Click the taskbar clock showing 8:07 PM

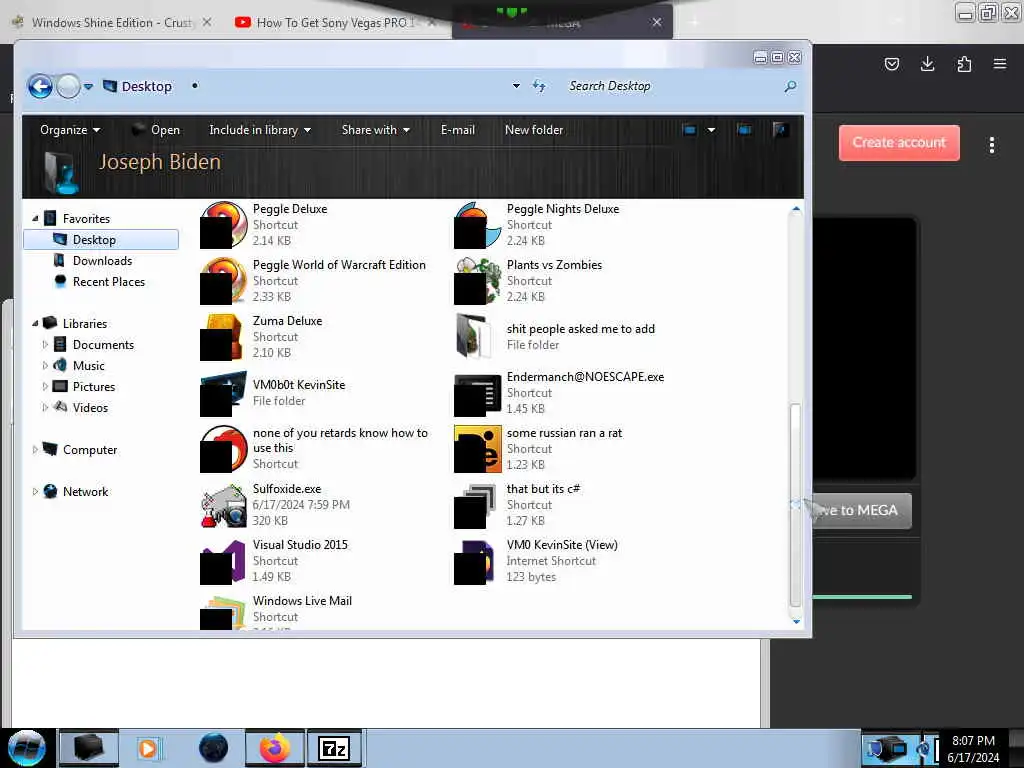click(973, 748)
